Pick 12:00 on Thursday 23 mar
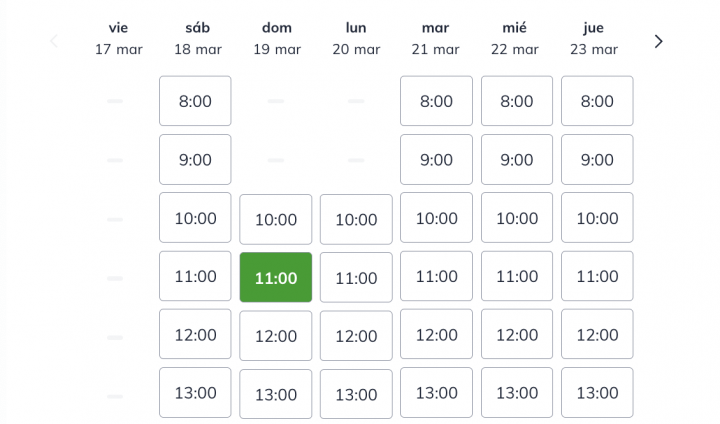This screenshot has height=424, width=720. coord(597,334)
